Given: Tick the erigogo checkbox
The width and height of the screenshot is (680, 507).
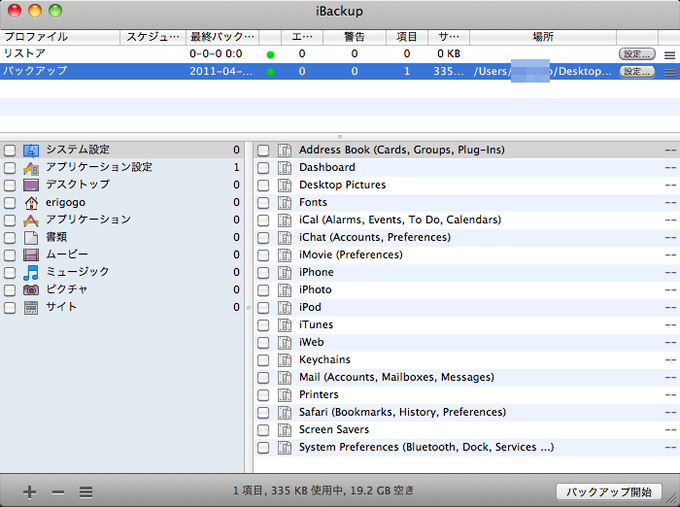Looking at the screenshot, I should tap(10, 203).
